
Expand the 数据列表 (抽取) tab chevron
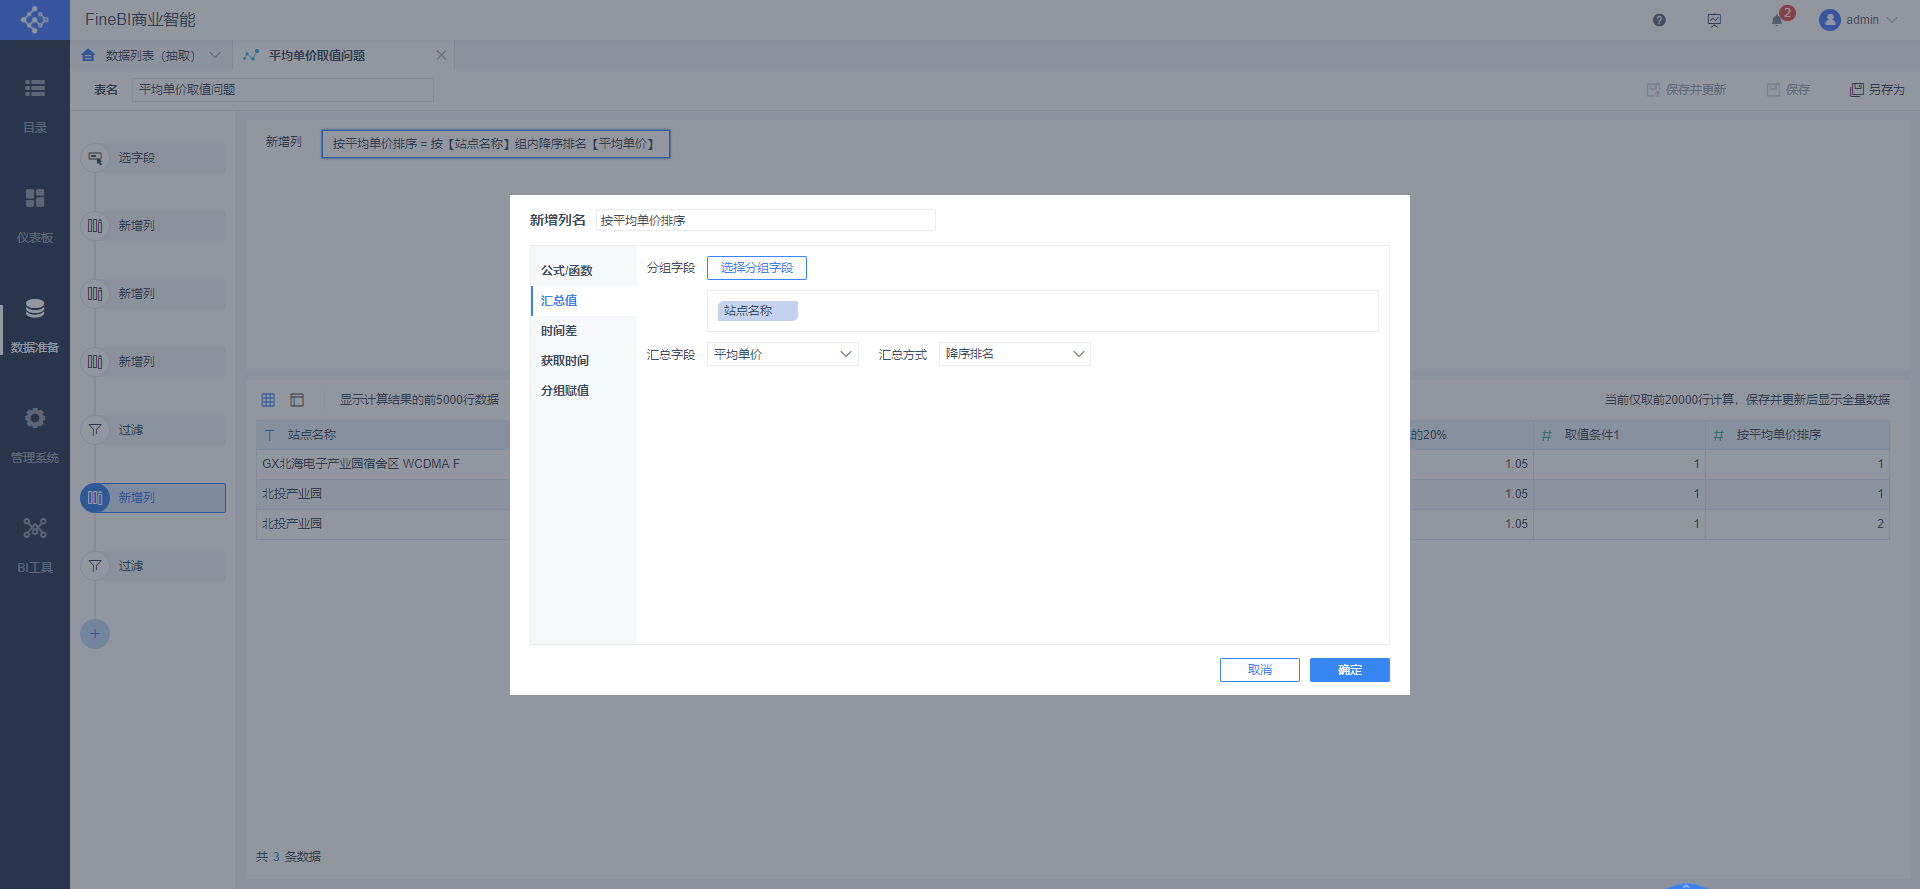[x=215, y=55]
